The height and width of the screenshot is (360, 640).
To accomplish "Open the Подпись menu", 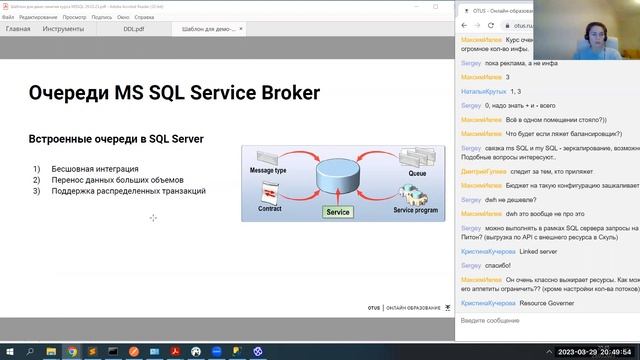I will coord(102,17).
